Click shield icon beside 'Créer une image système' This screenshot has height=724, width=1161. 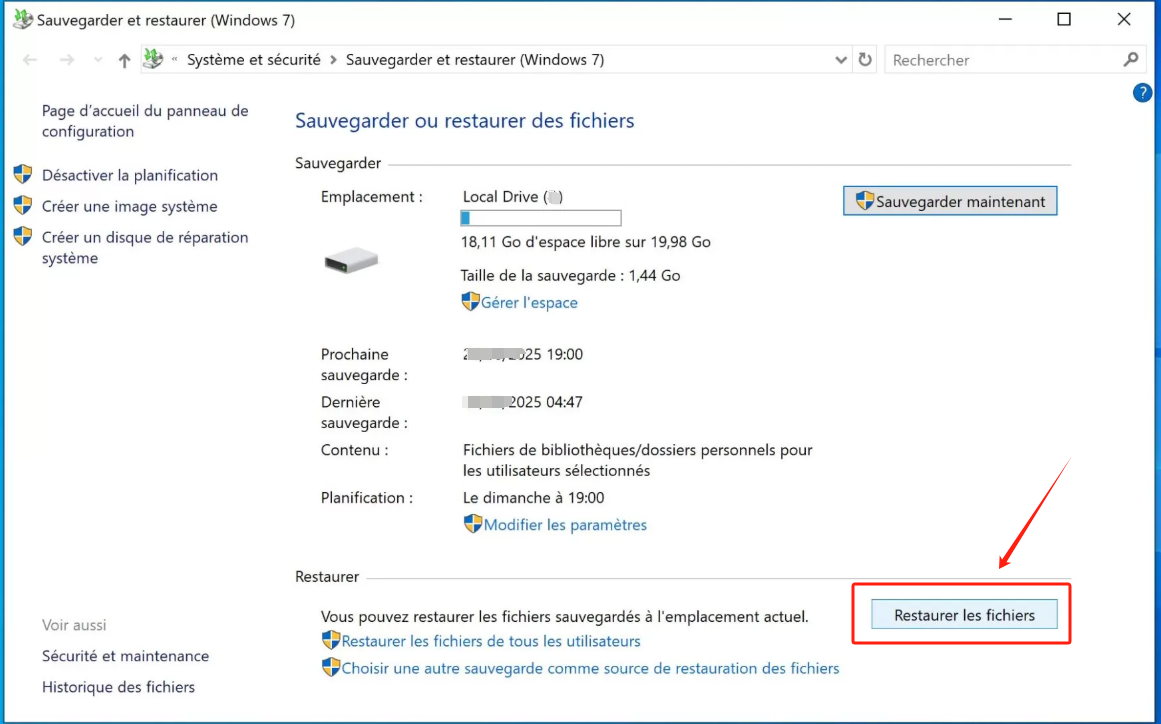click(23, 205)
